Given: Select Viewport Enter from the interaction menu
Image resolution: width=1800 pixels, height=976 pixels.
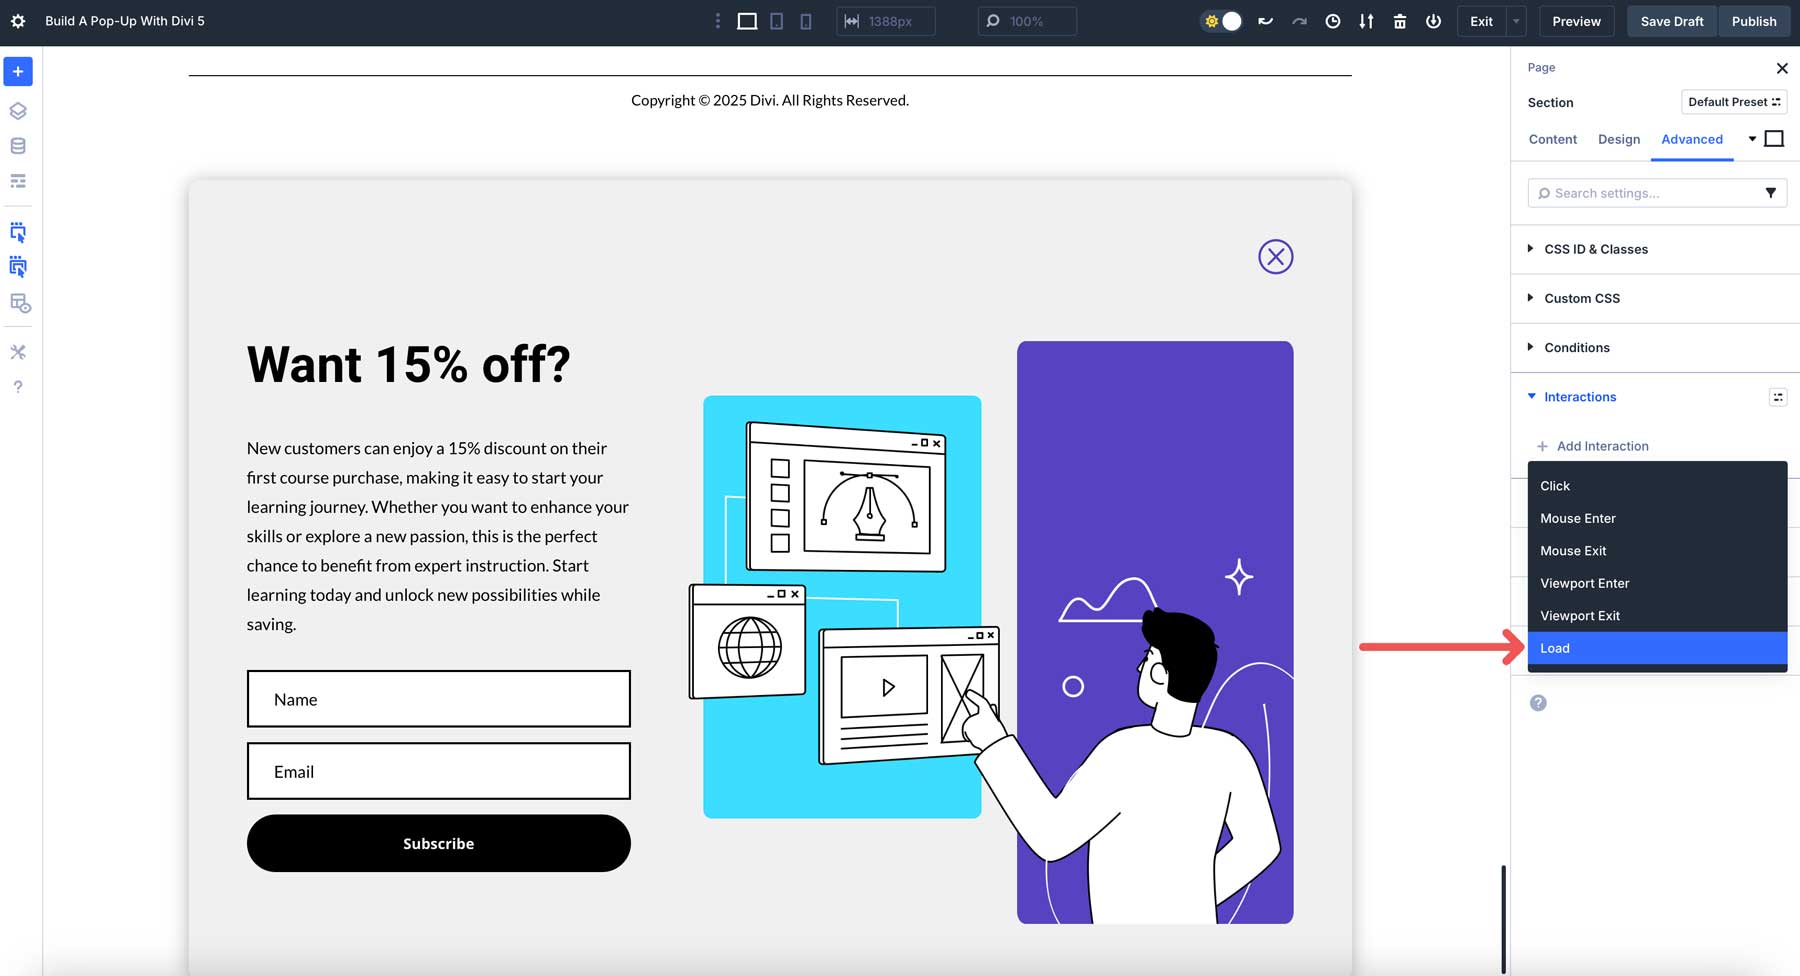Looking at the screenshot, I should [x=1585, y=583].
